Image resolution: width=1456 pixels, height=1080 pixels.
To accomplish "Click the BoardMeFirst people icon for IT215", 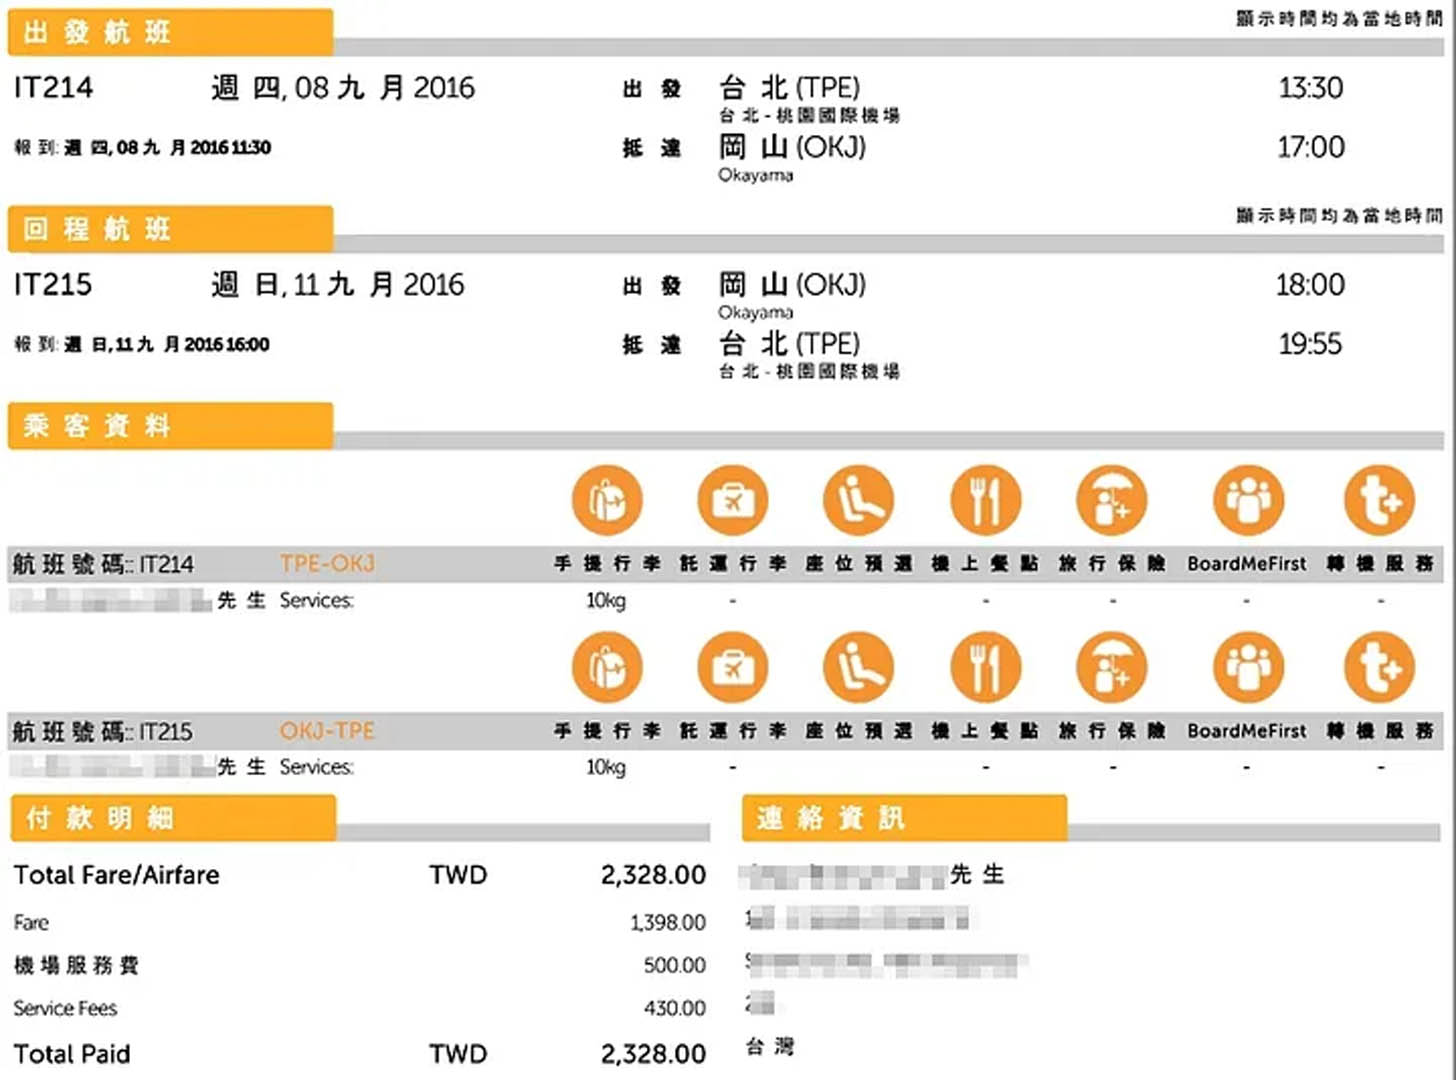I will pyautogui.click(x=1248, y=667).
